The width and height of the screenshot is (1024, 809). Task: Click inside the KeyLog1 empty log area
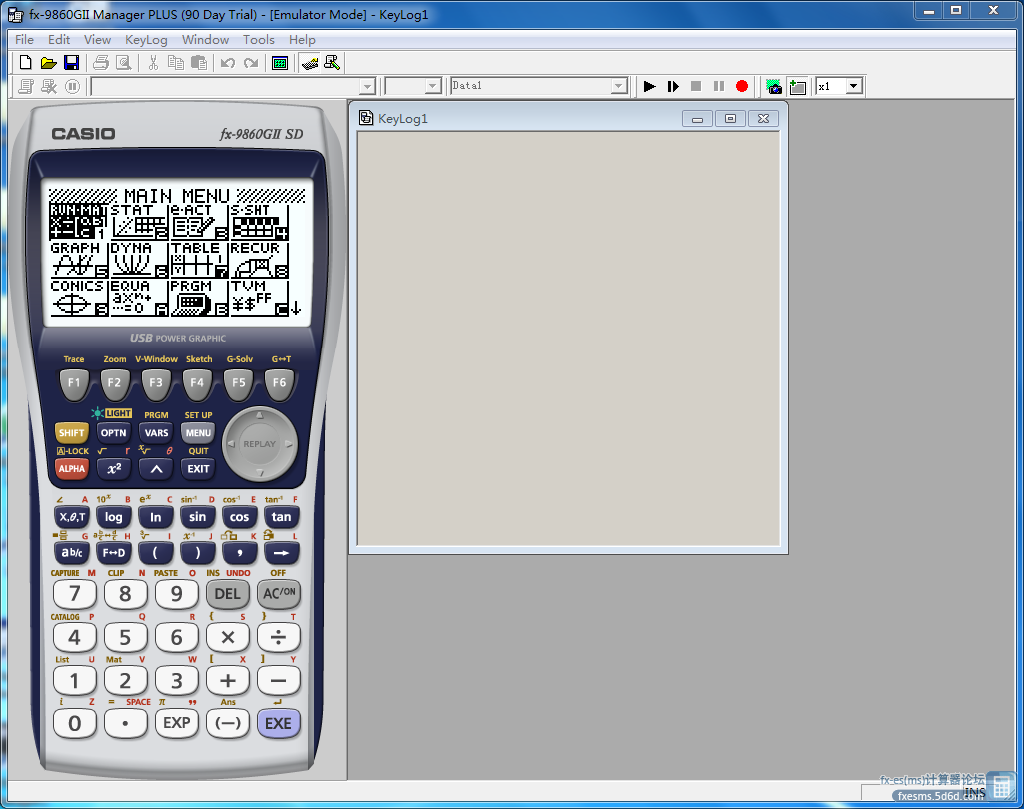pos(568,338)
